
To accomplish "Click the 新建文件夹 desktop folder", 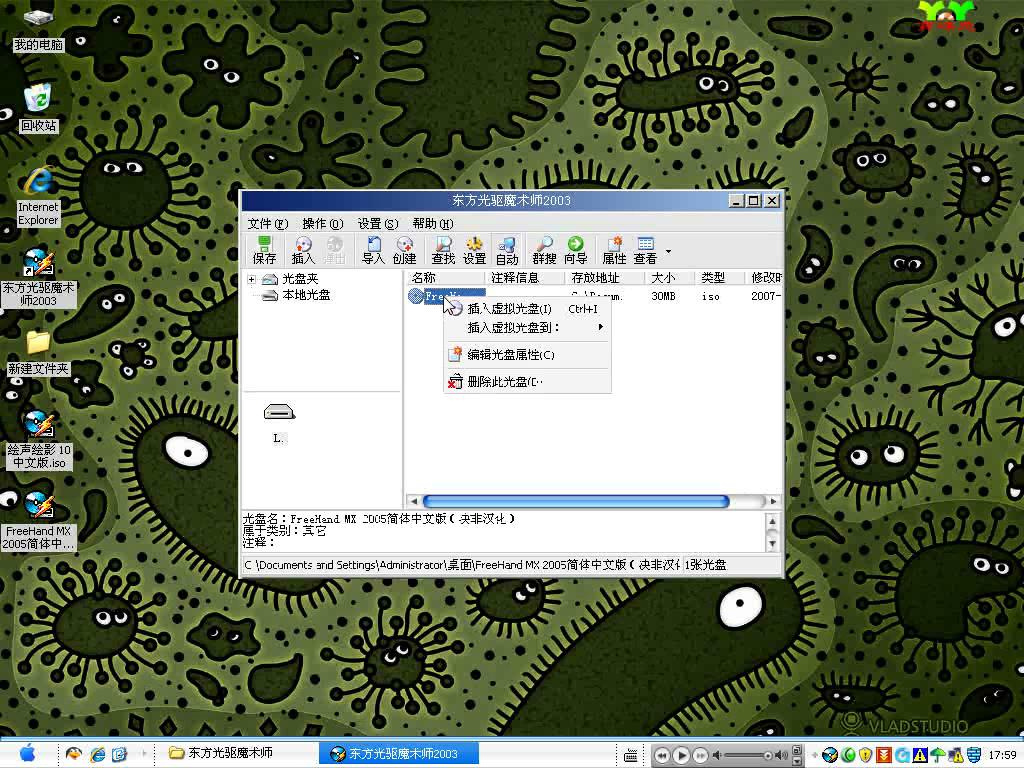I will (x=38, y=353).
